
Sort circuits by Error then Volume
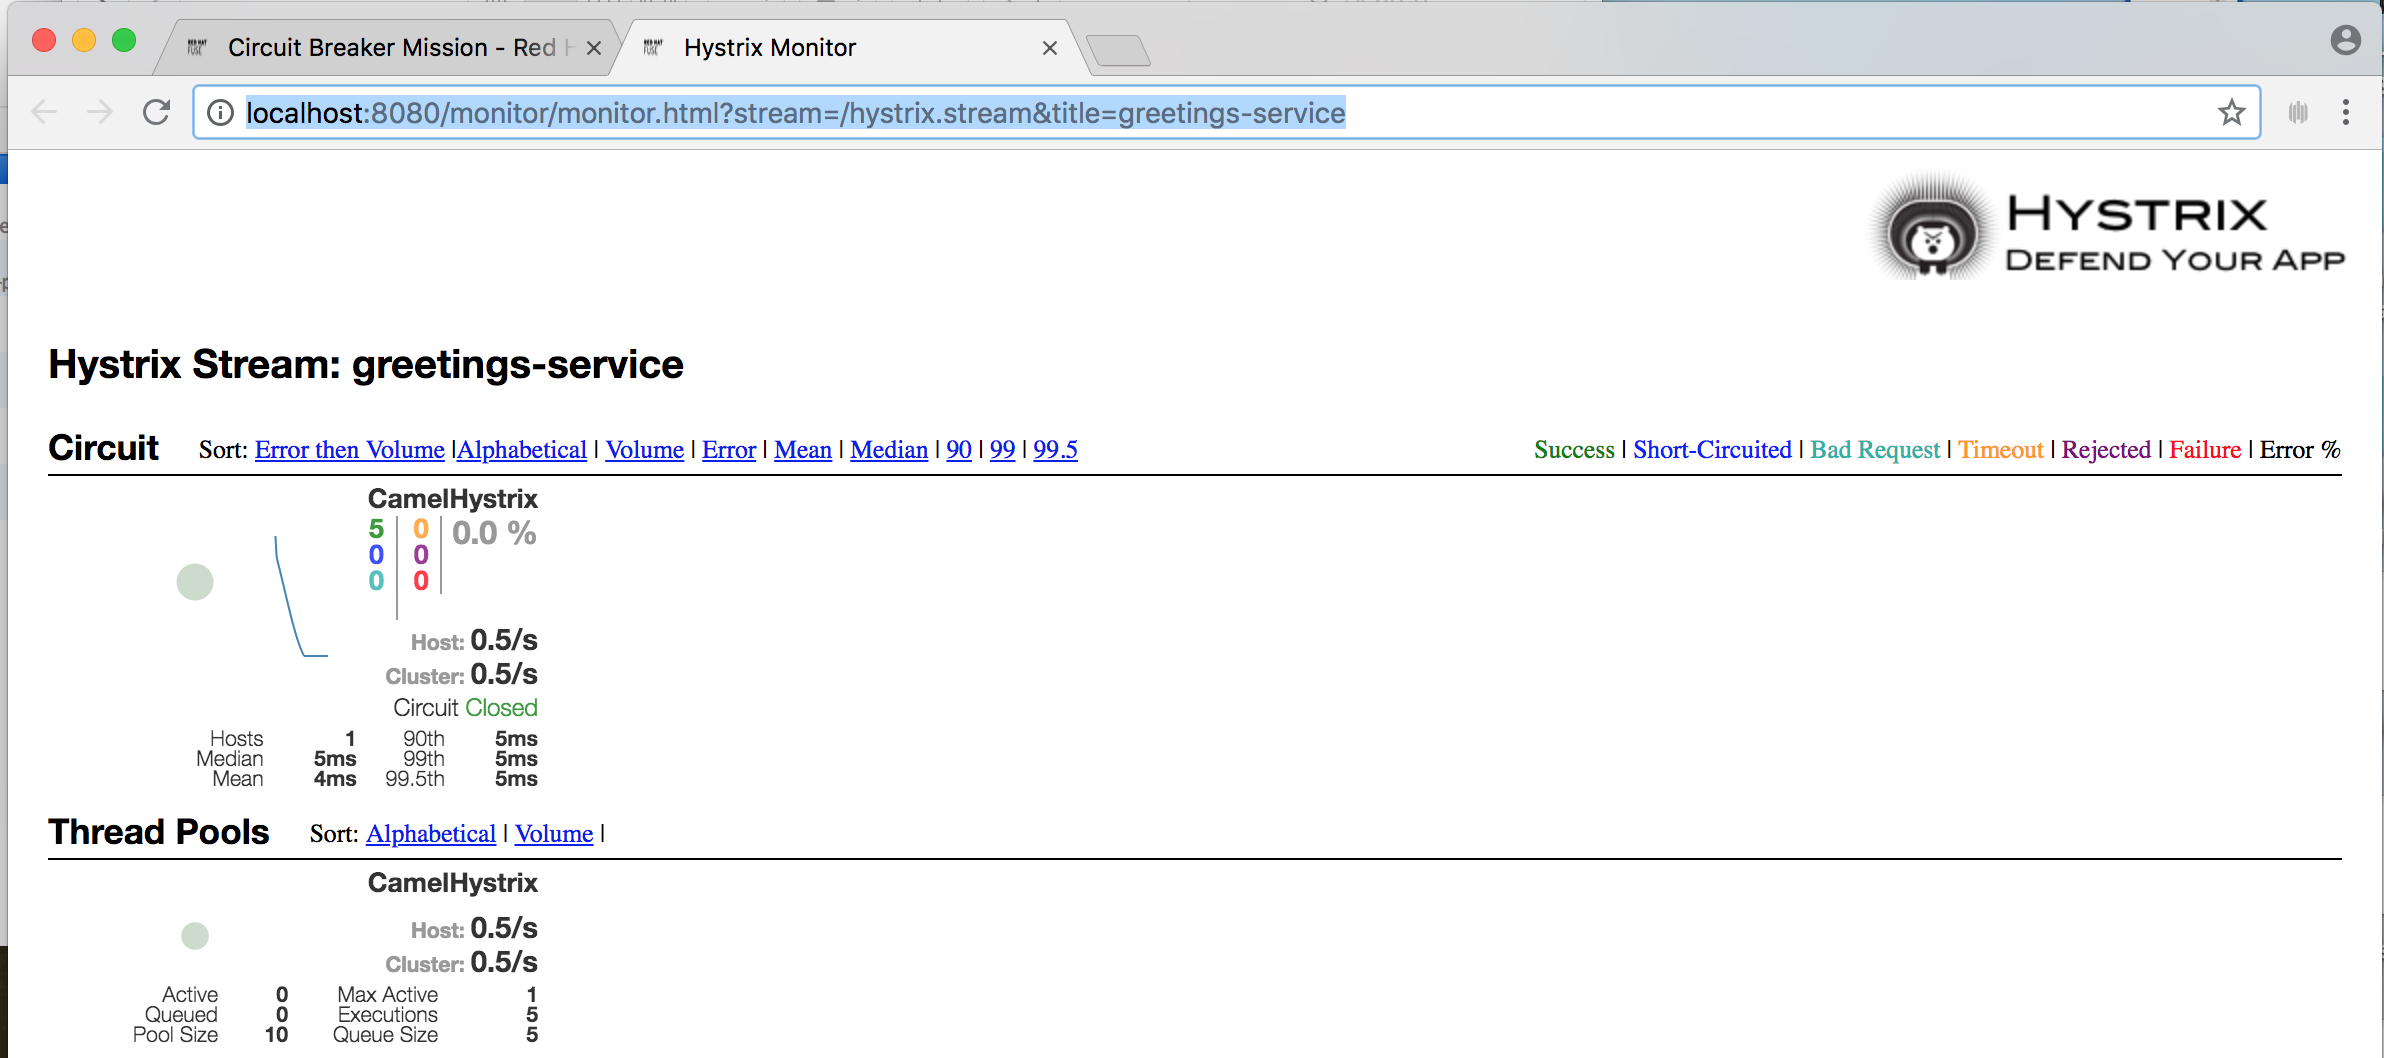pos(349,450)
